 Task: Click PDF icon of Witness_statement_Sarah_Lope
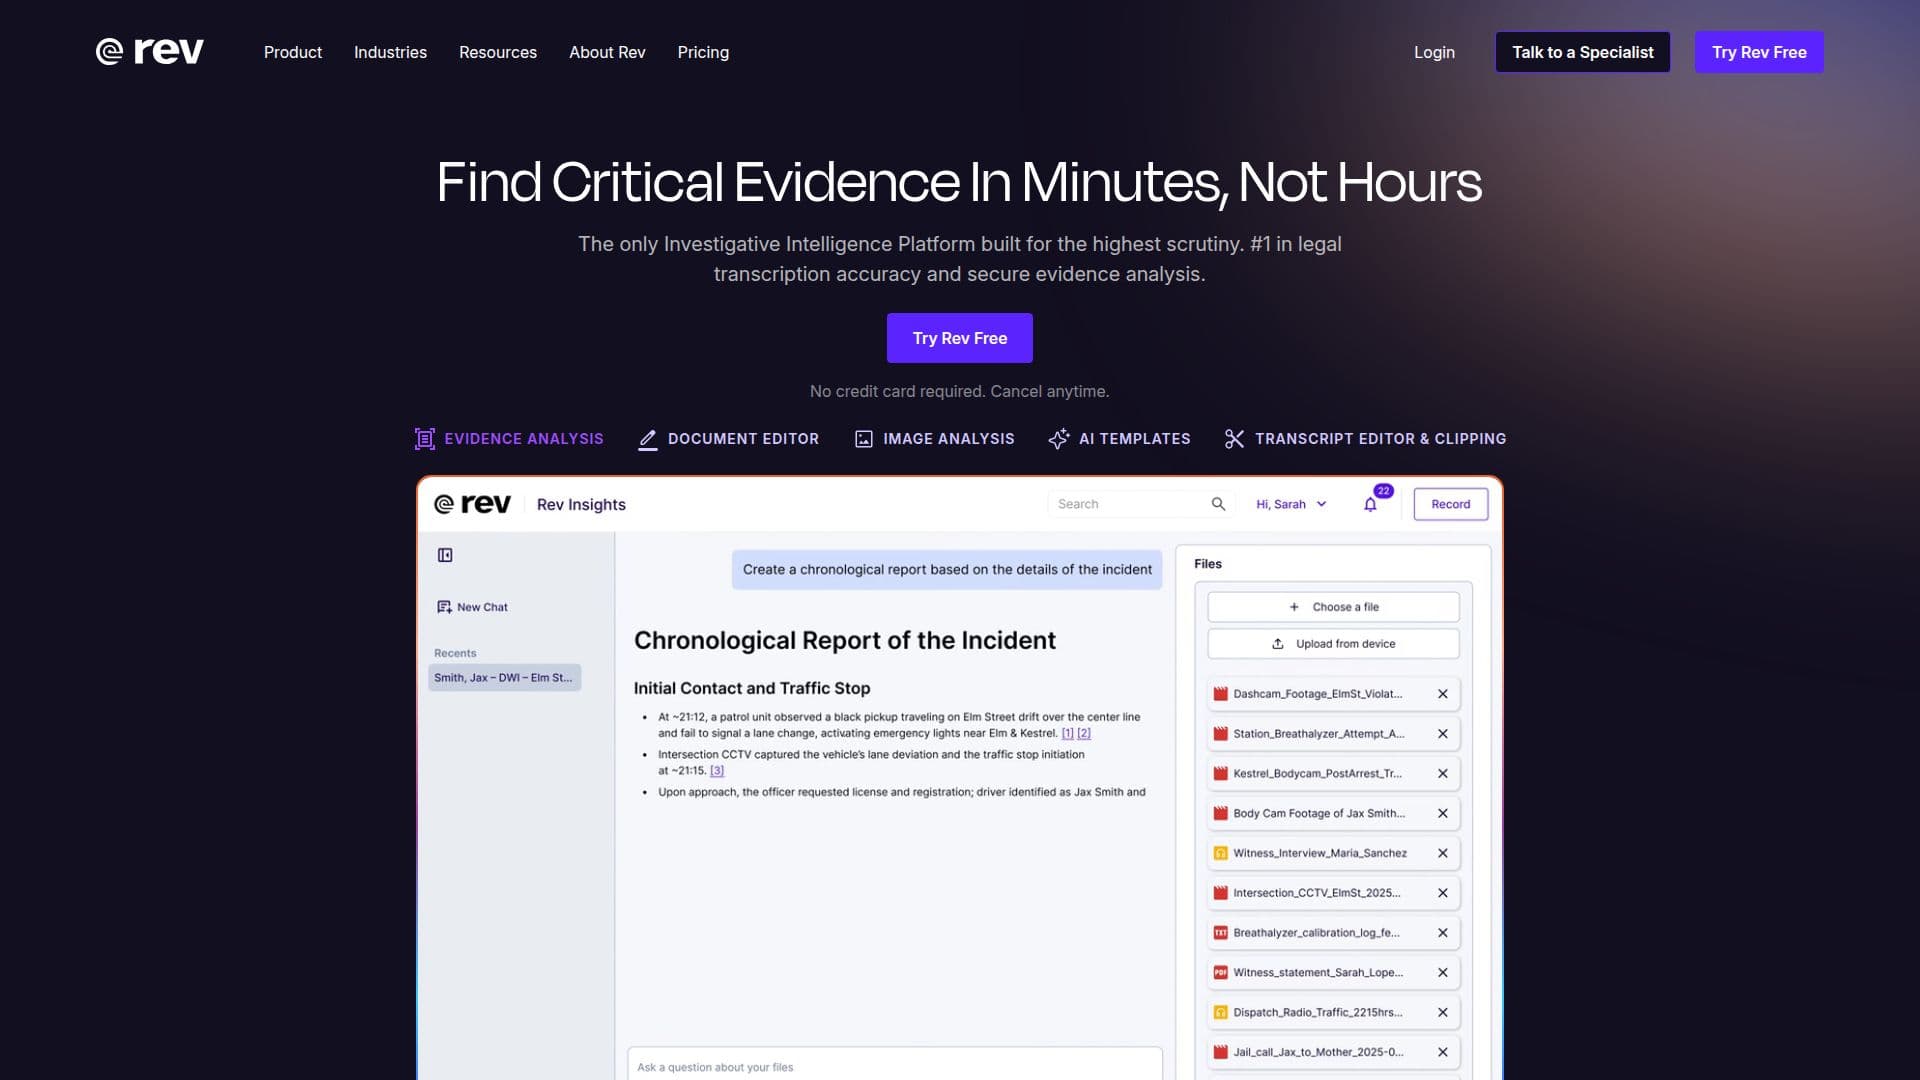[x=1220, y=973]
